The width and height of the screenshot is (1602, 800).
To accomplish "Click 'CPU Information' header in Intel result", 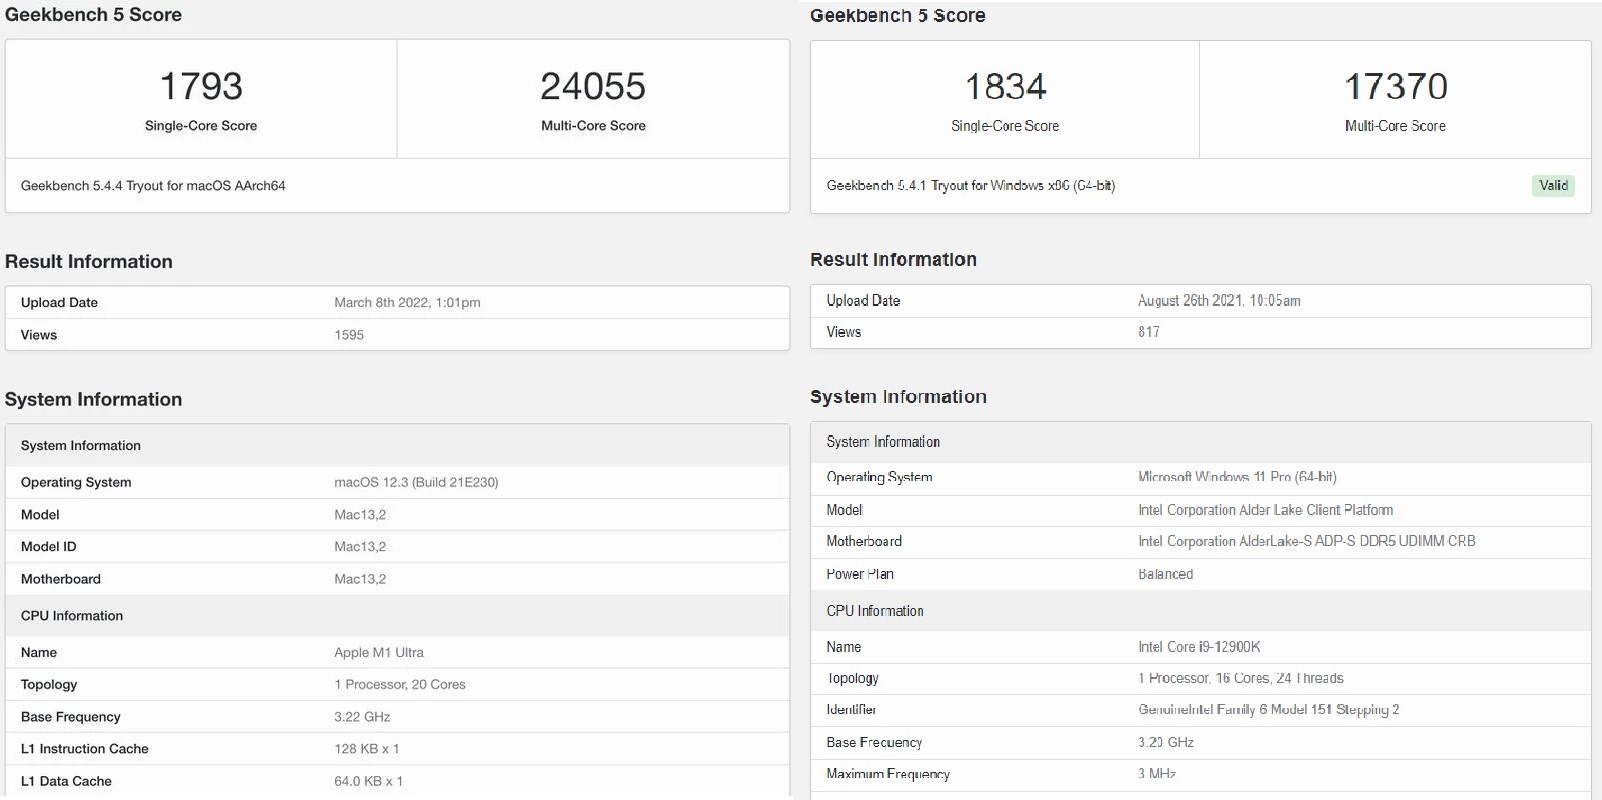I will (x=875, y=611).
